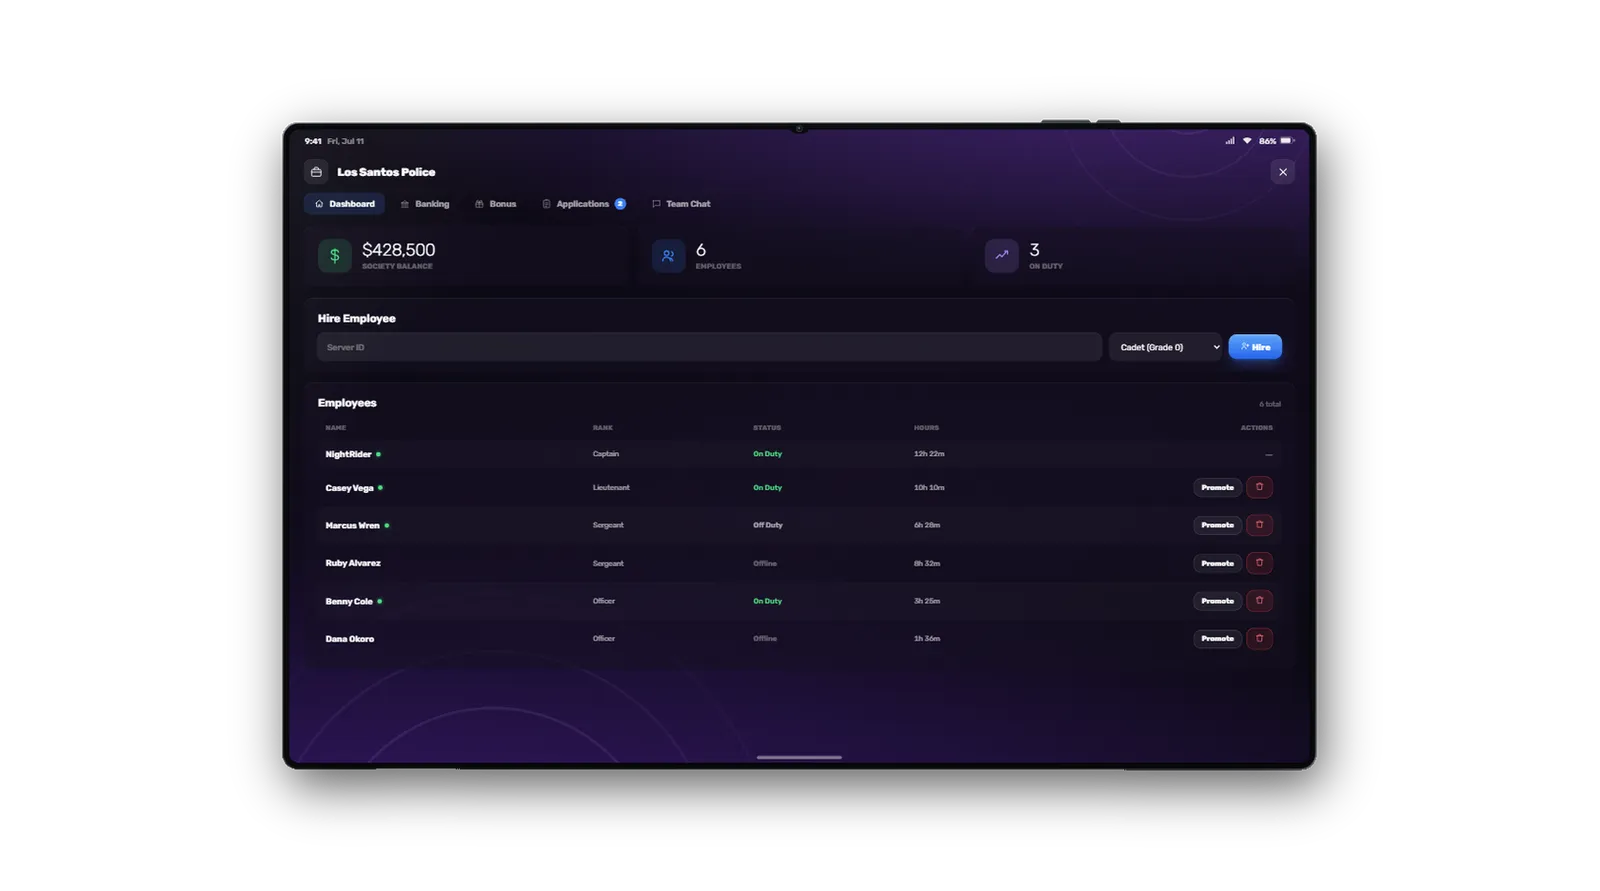
Task: Click the HOURS column header
Action: 926,428
